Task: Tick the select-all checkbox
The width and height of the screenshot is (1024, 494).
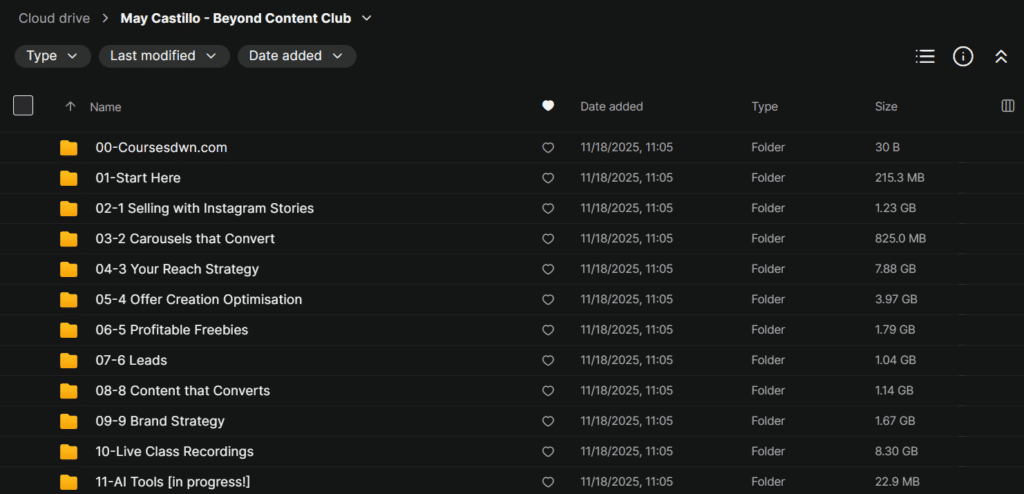Action: [23, 106]
